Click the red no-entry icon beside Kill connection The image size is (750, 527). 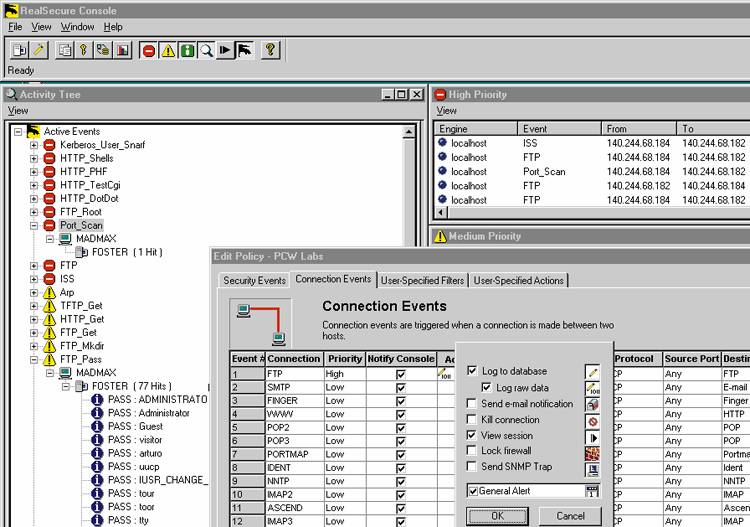[592, 420]
